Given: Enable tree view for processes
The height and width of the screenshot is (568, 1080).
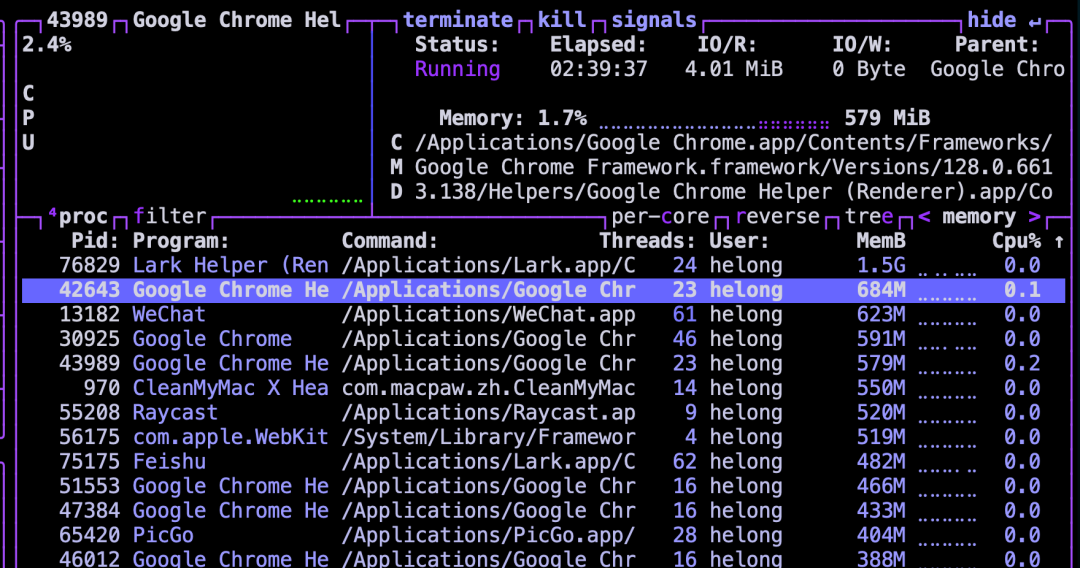Looking at the screenshot, I should [x=868, y=217].
